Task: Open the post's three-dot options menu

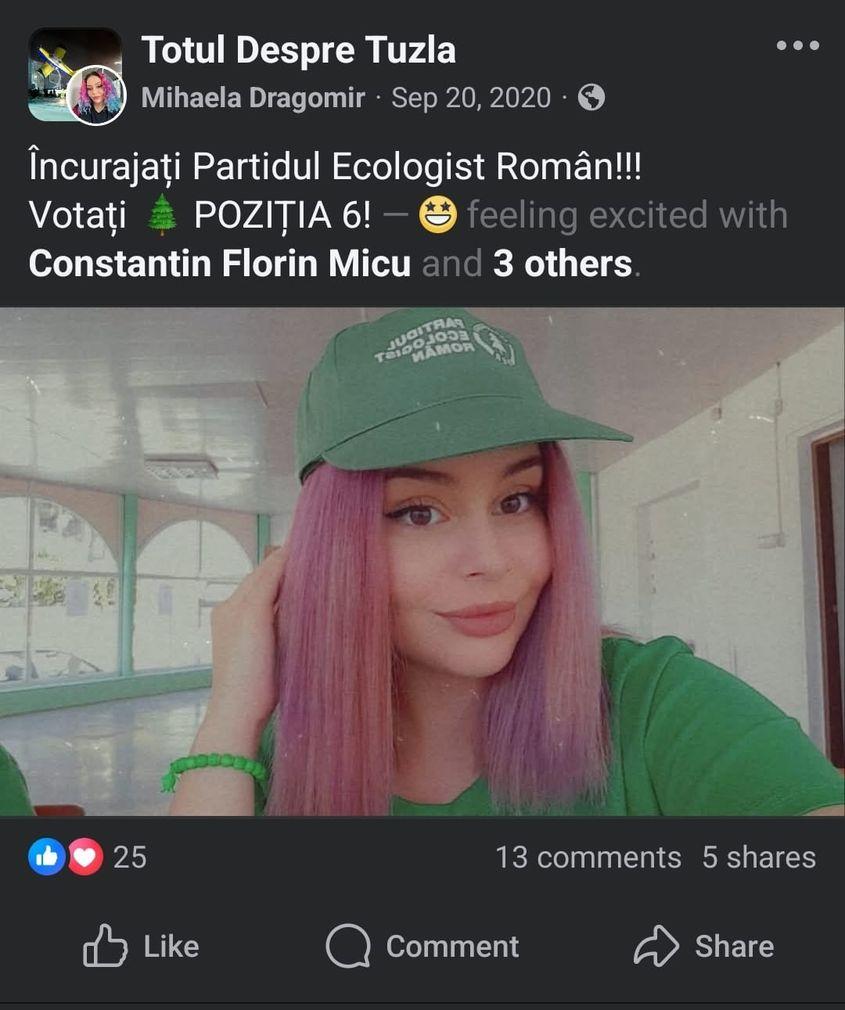Action: (x=797, y=46)
